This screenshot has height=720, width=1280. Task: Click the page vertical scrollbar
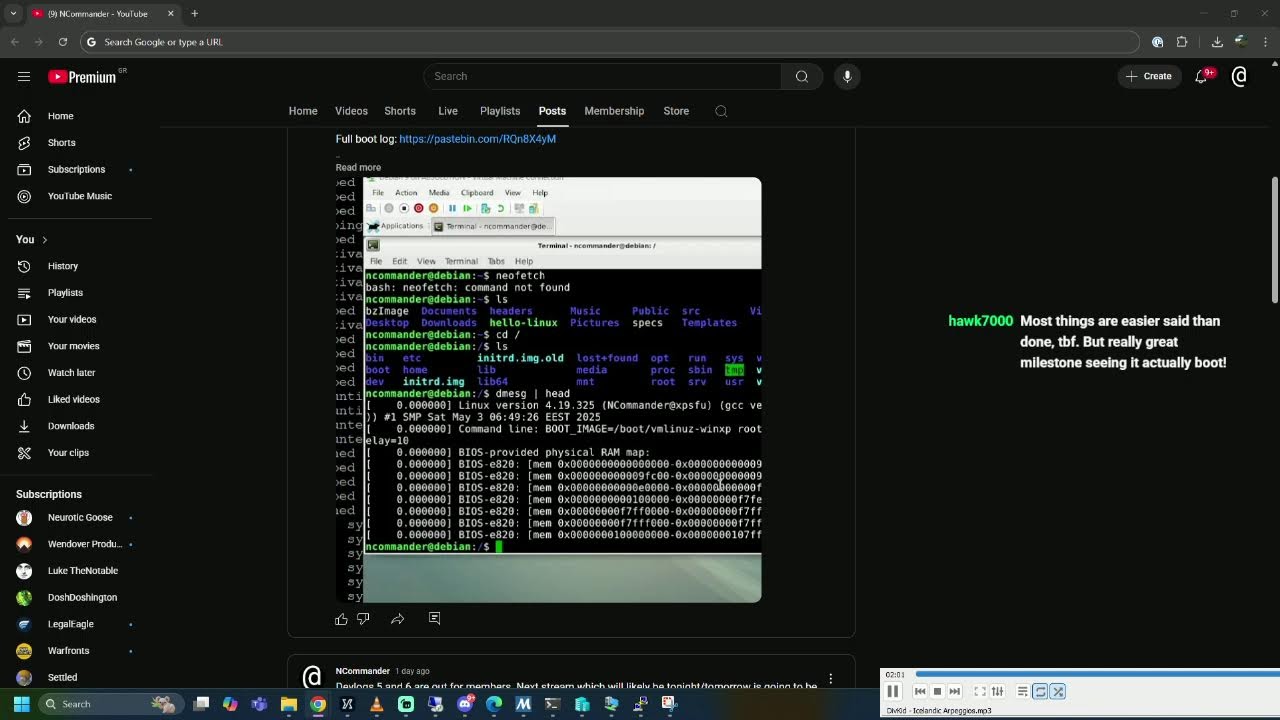tap(1274, 240)
